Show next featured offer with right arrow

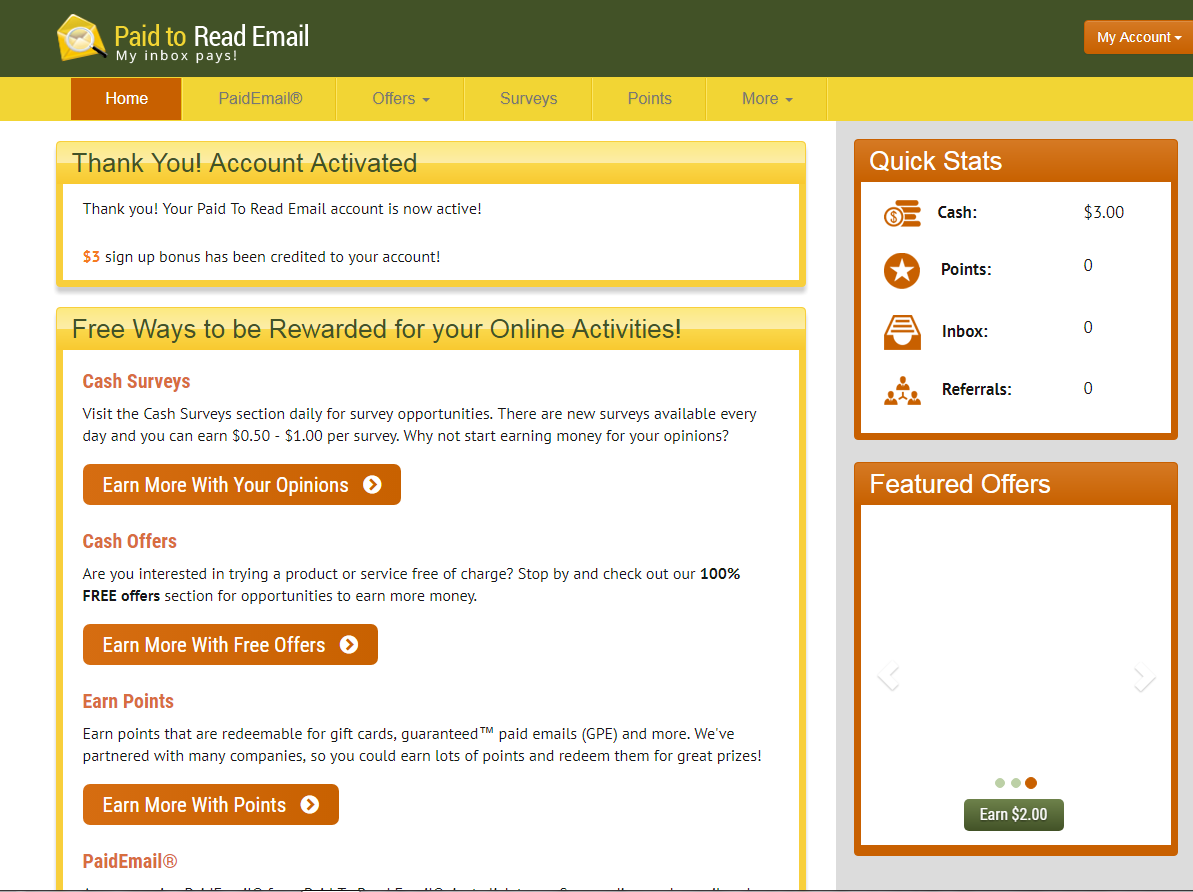point(1144,677)
